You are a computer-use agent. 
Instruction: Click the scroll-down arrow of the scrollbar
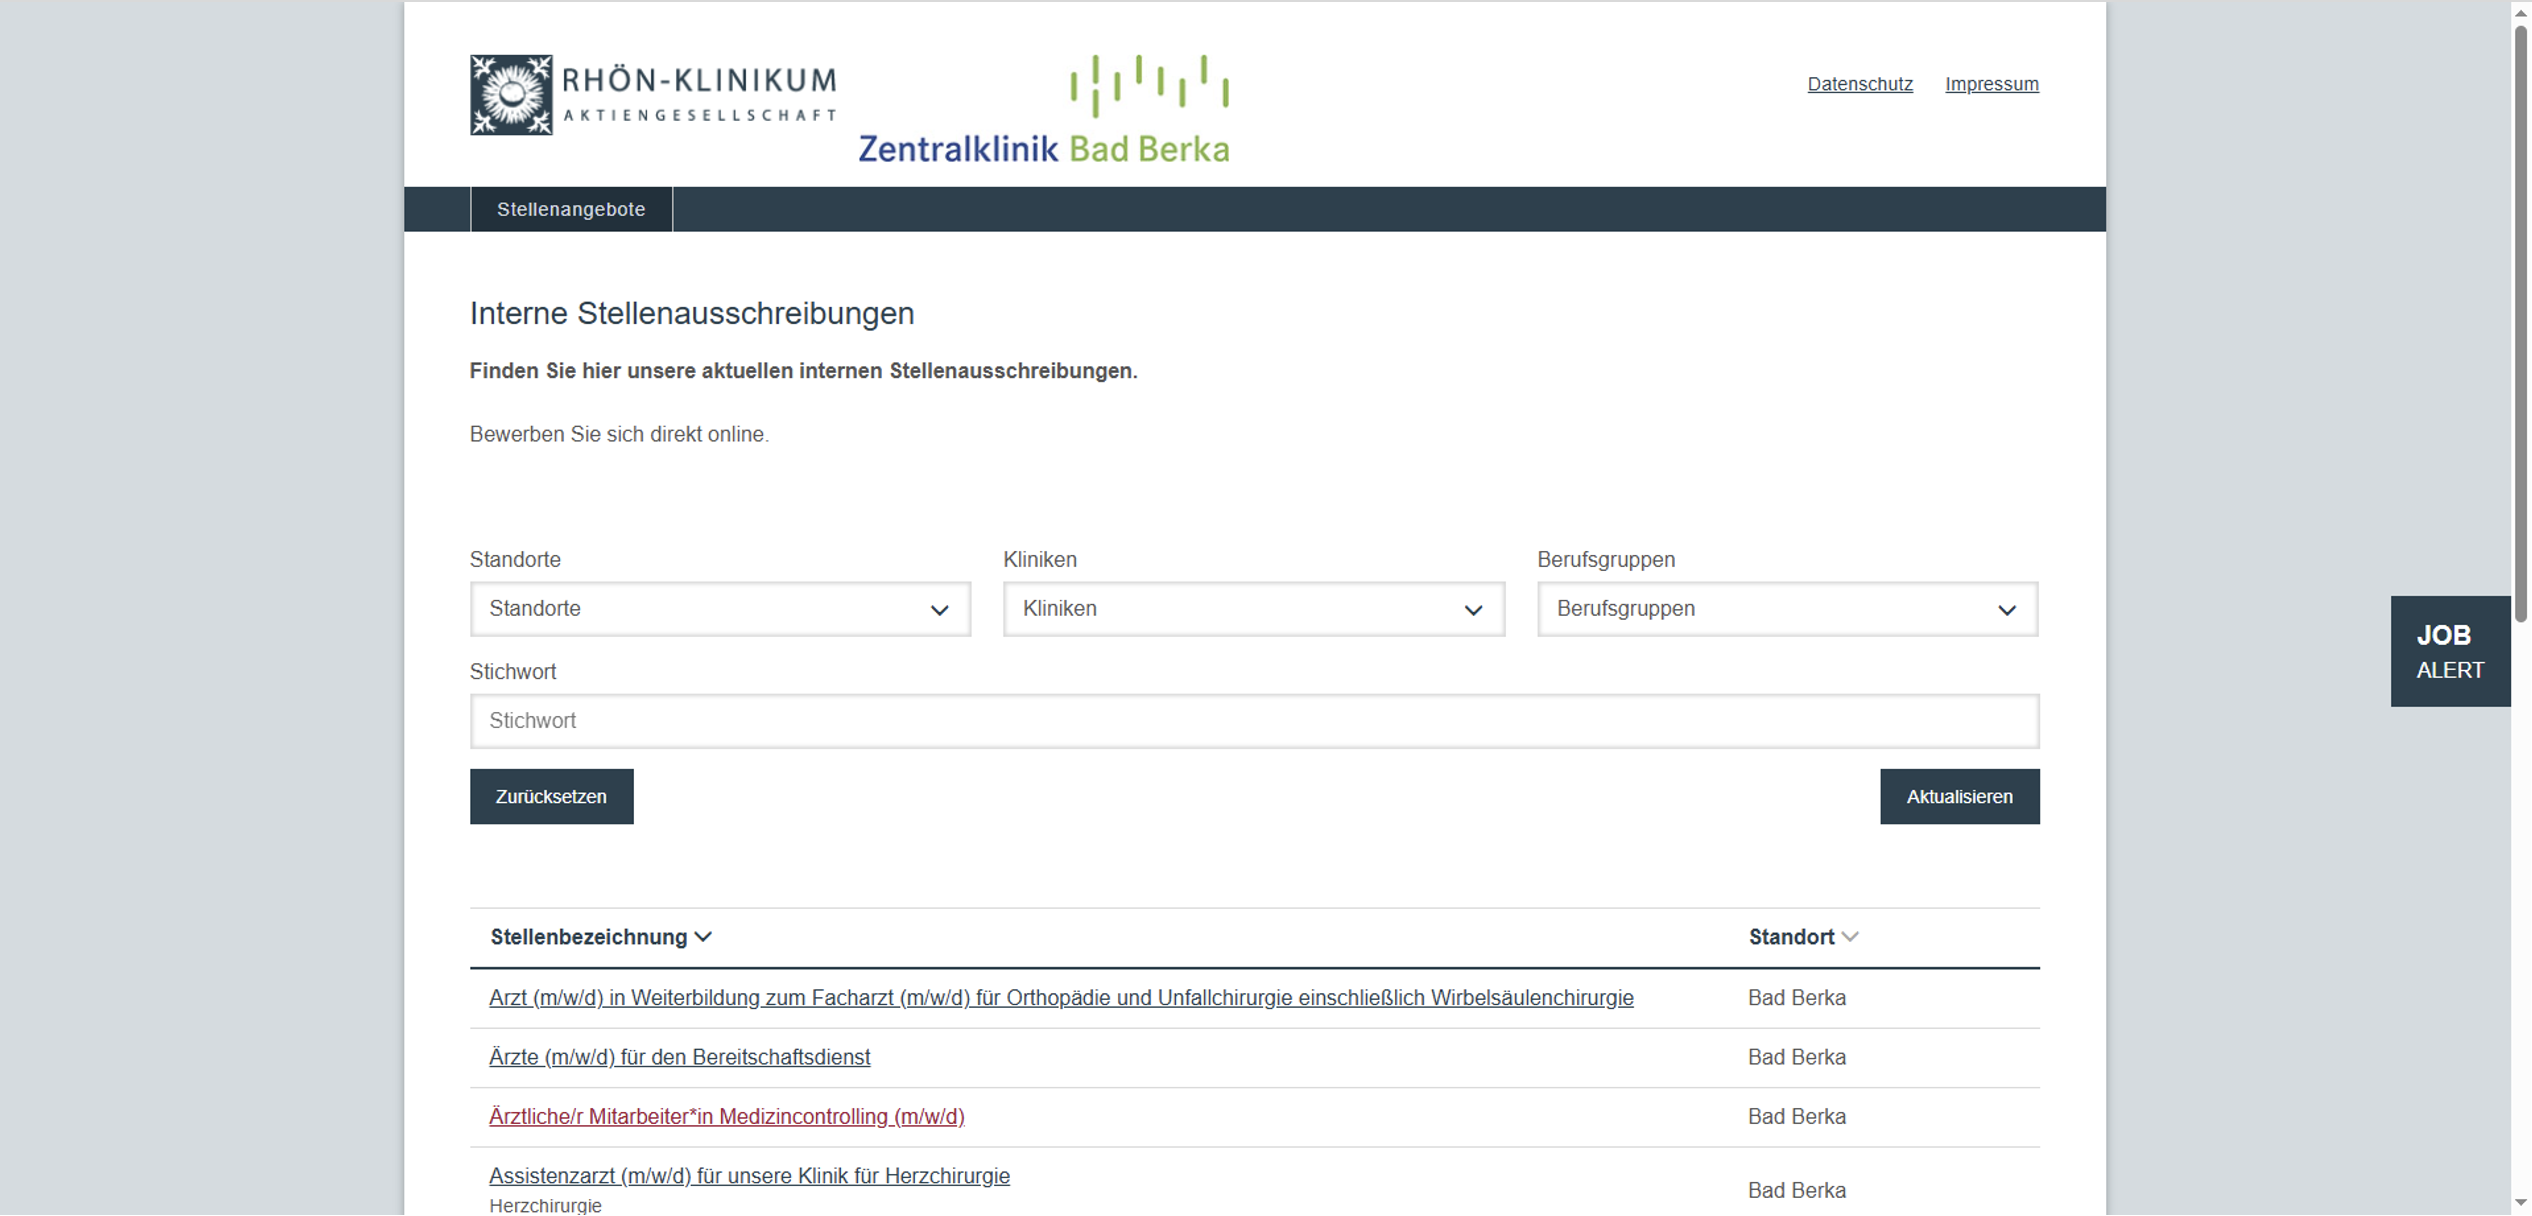click(2521, 1202)
